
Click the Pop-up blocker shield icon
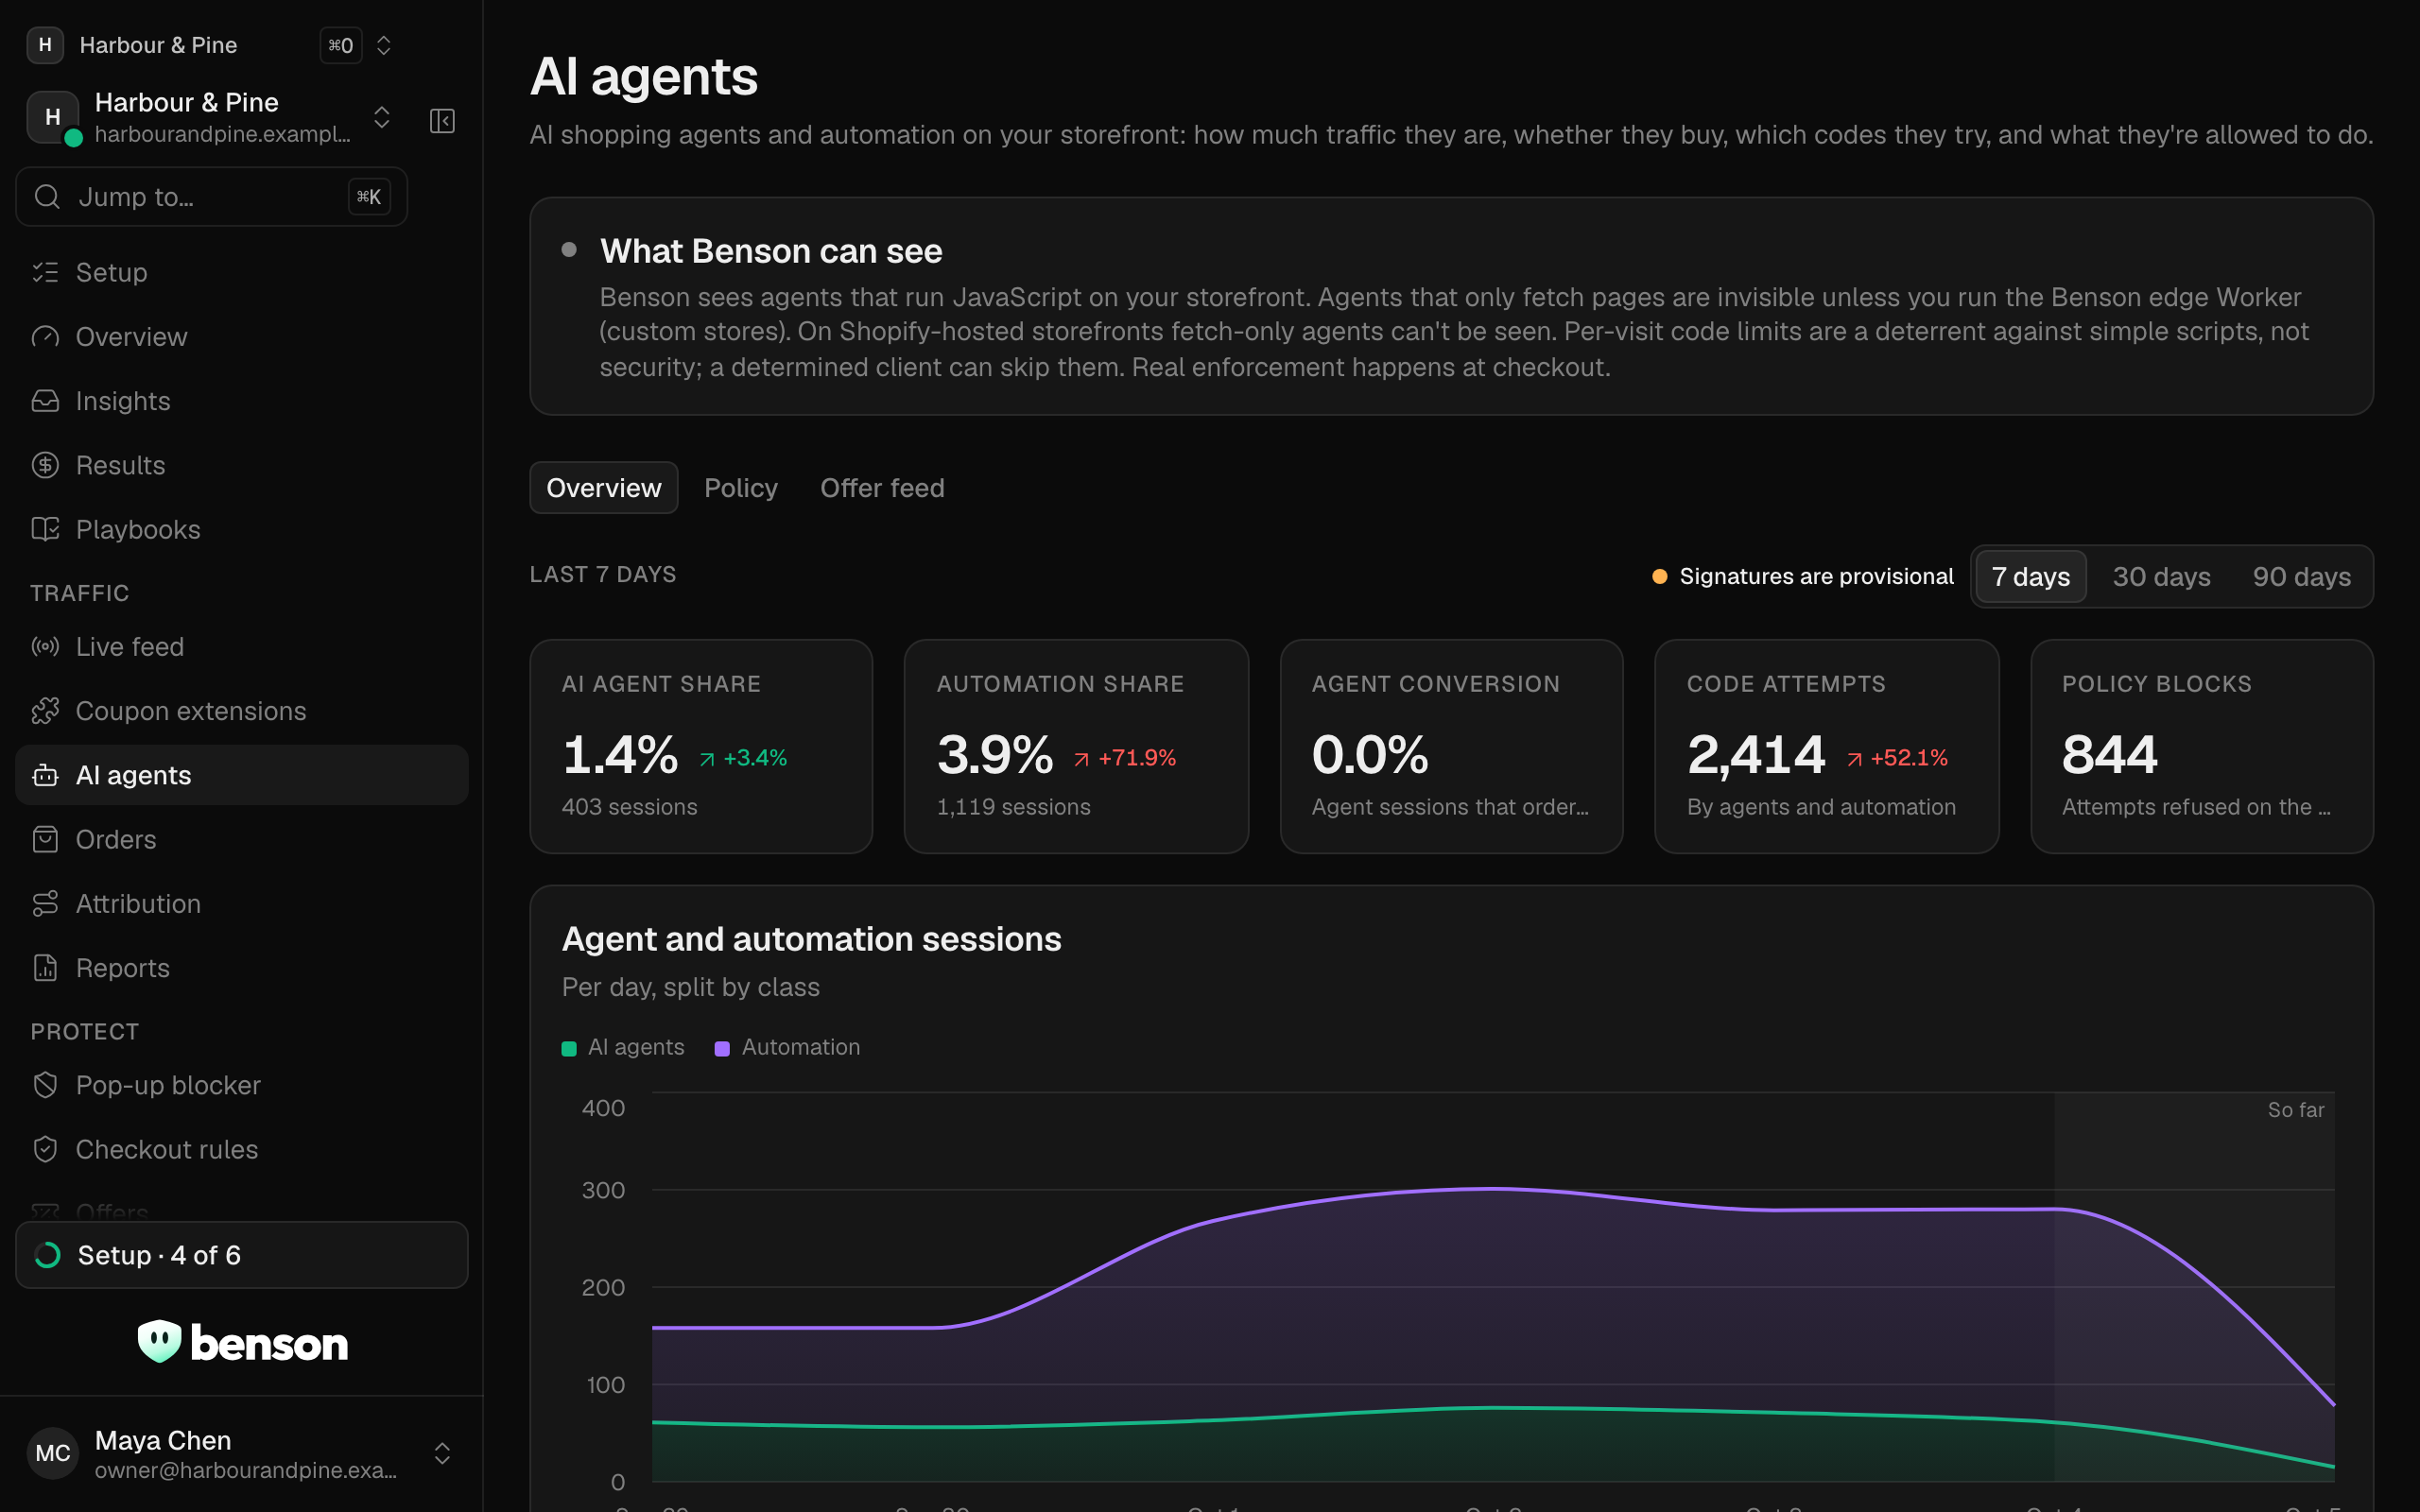(x=45, y=1085)
